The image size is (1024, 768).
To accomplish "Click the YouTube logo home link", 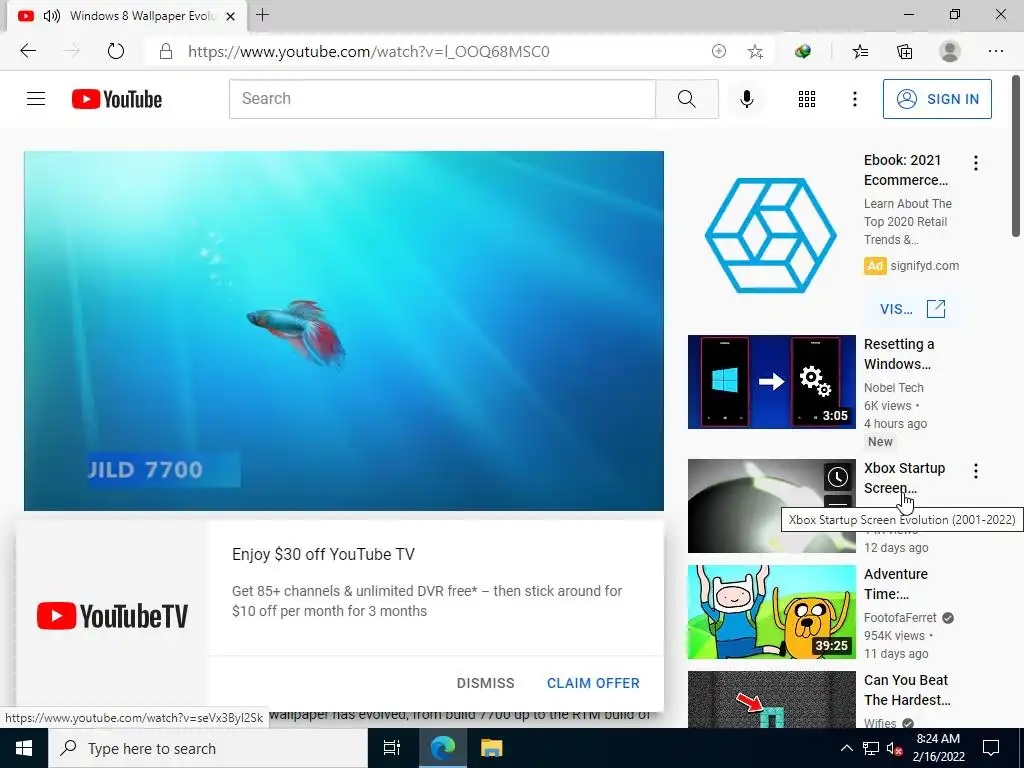I will click(117, 99).
